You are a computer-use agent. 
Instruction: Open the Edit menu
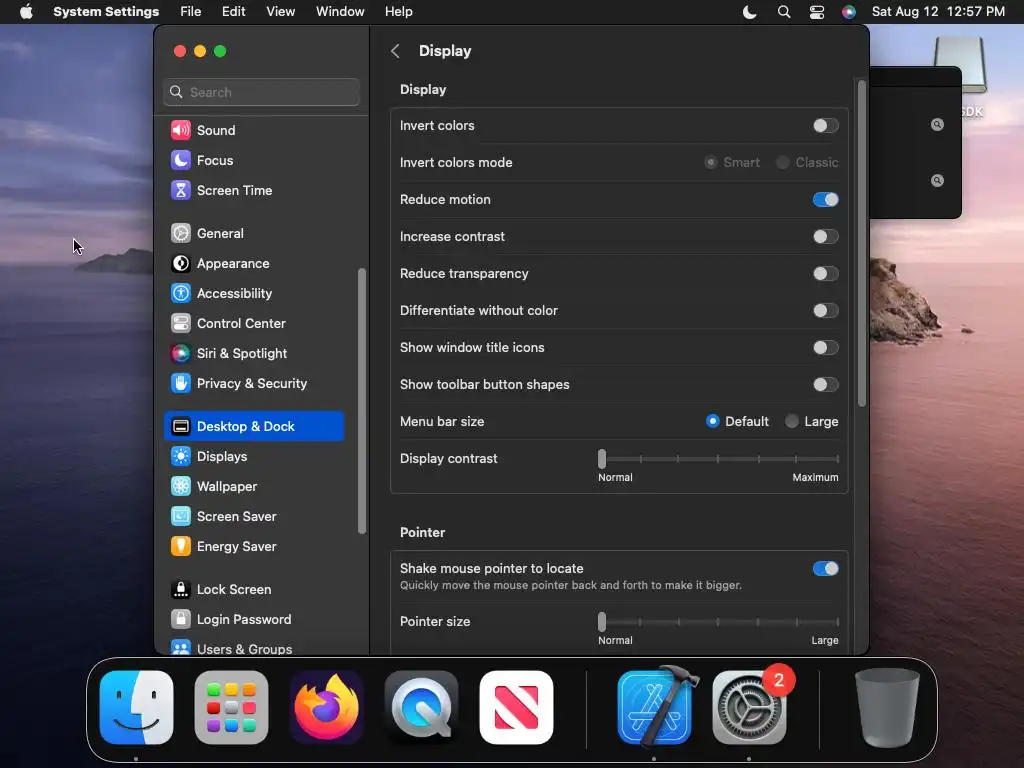pyautogui.click(x=233, y=12)
